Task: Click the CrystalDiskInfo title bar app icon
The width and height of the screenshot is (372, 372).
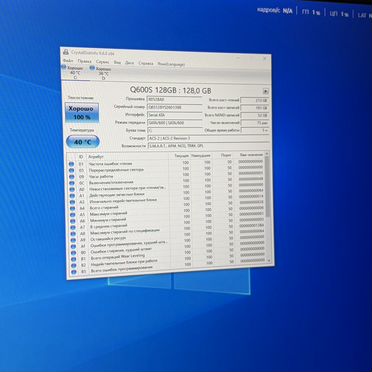Action: coord(66,52)
